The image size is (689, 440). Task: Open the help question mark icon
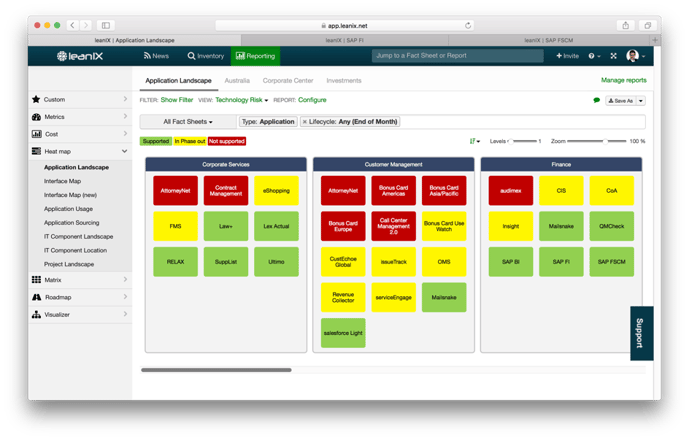(x=591, y=56)
